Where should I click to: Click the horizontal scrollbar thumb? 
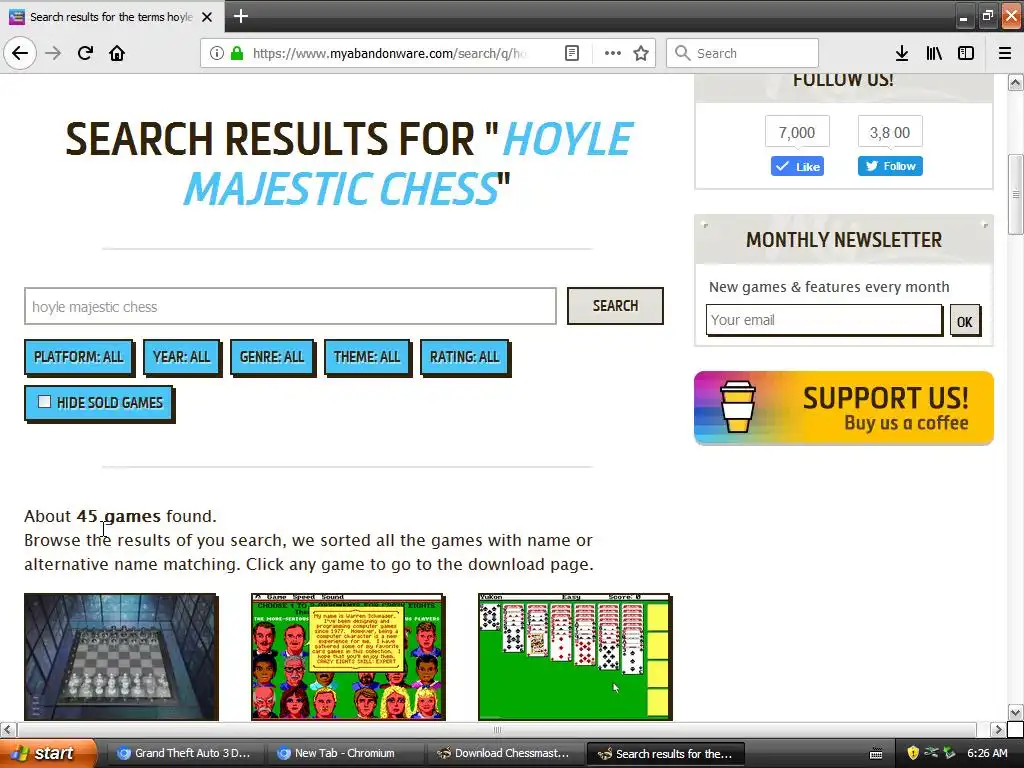pyautogui.click(x=497, y=729)
